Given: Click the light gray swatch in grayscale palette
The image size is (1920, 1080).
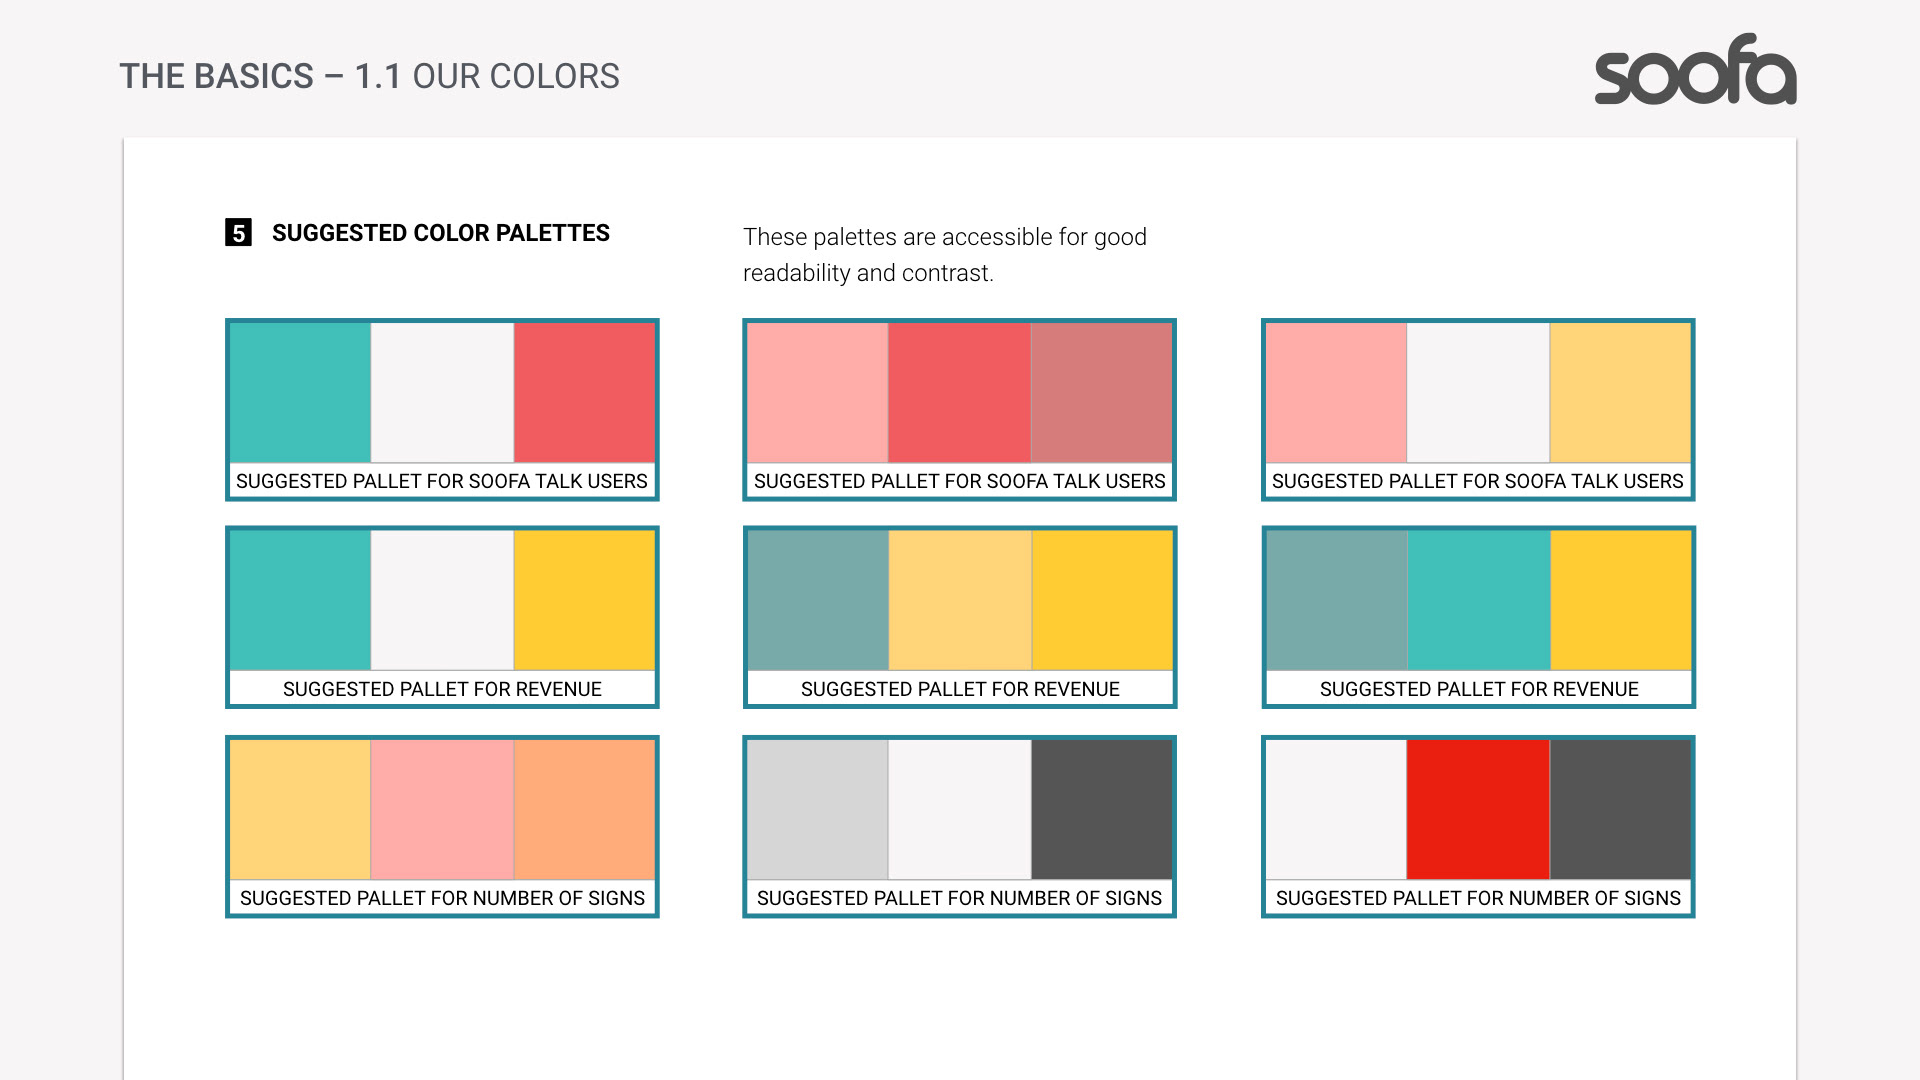Looking at the screenshot, I should tap(817, 809).
